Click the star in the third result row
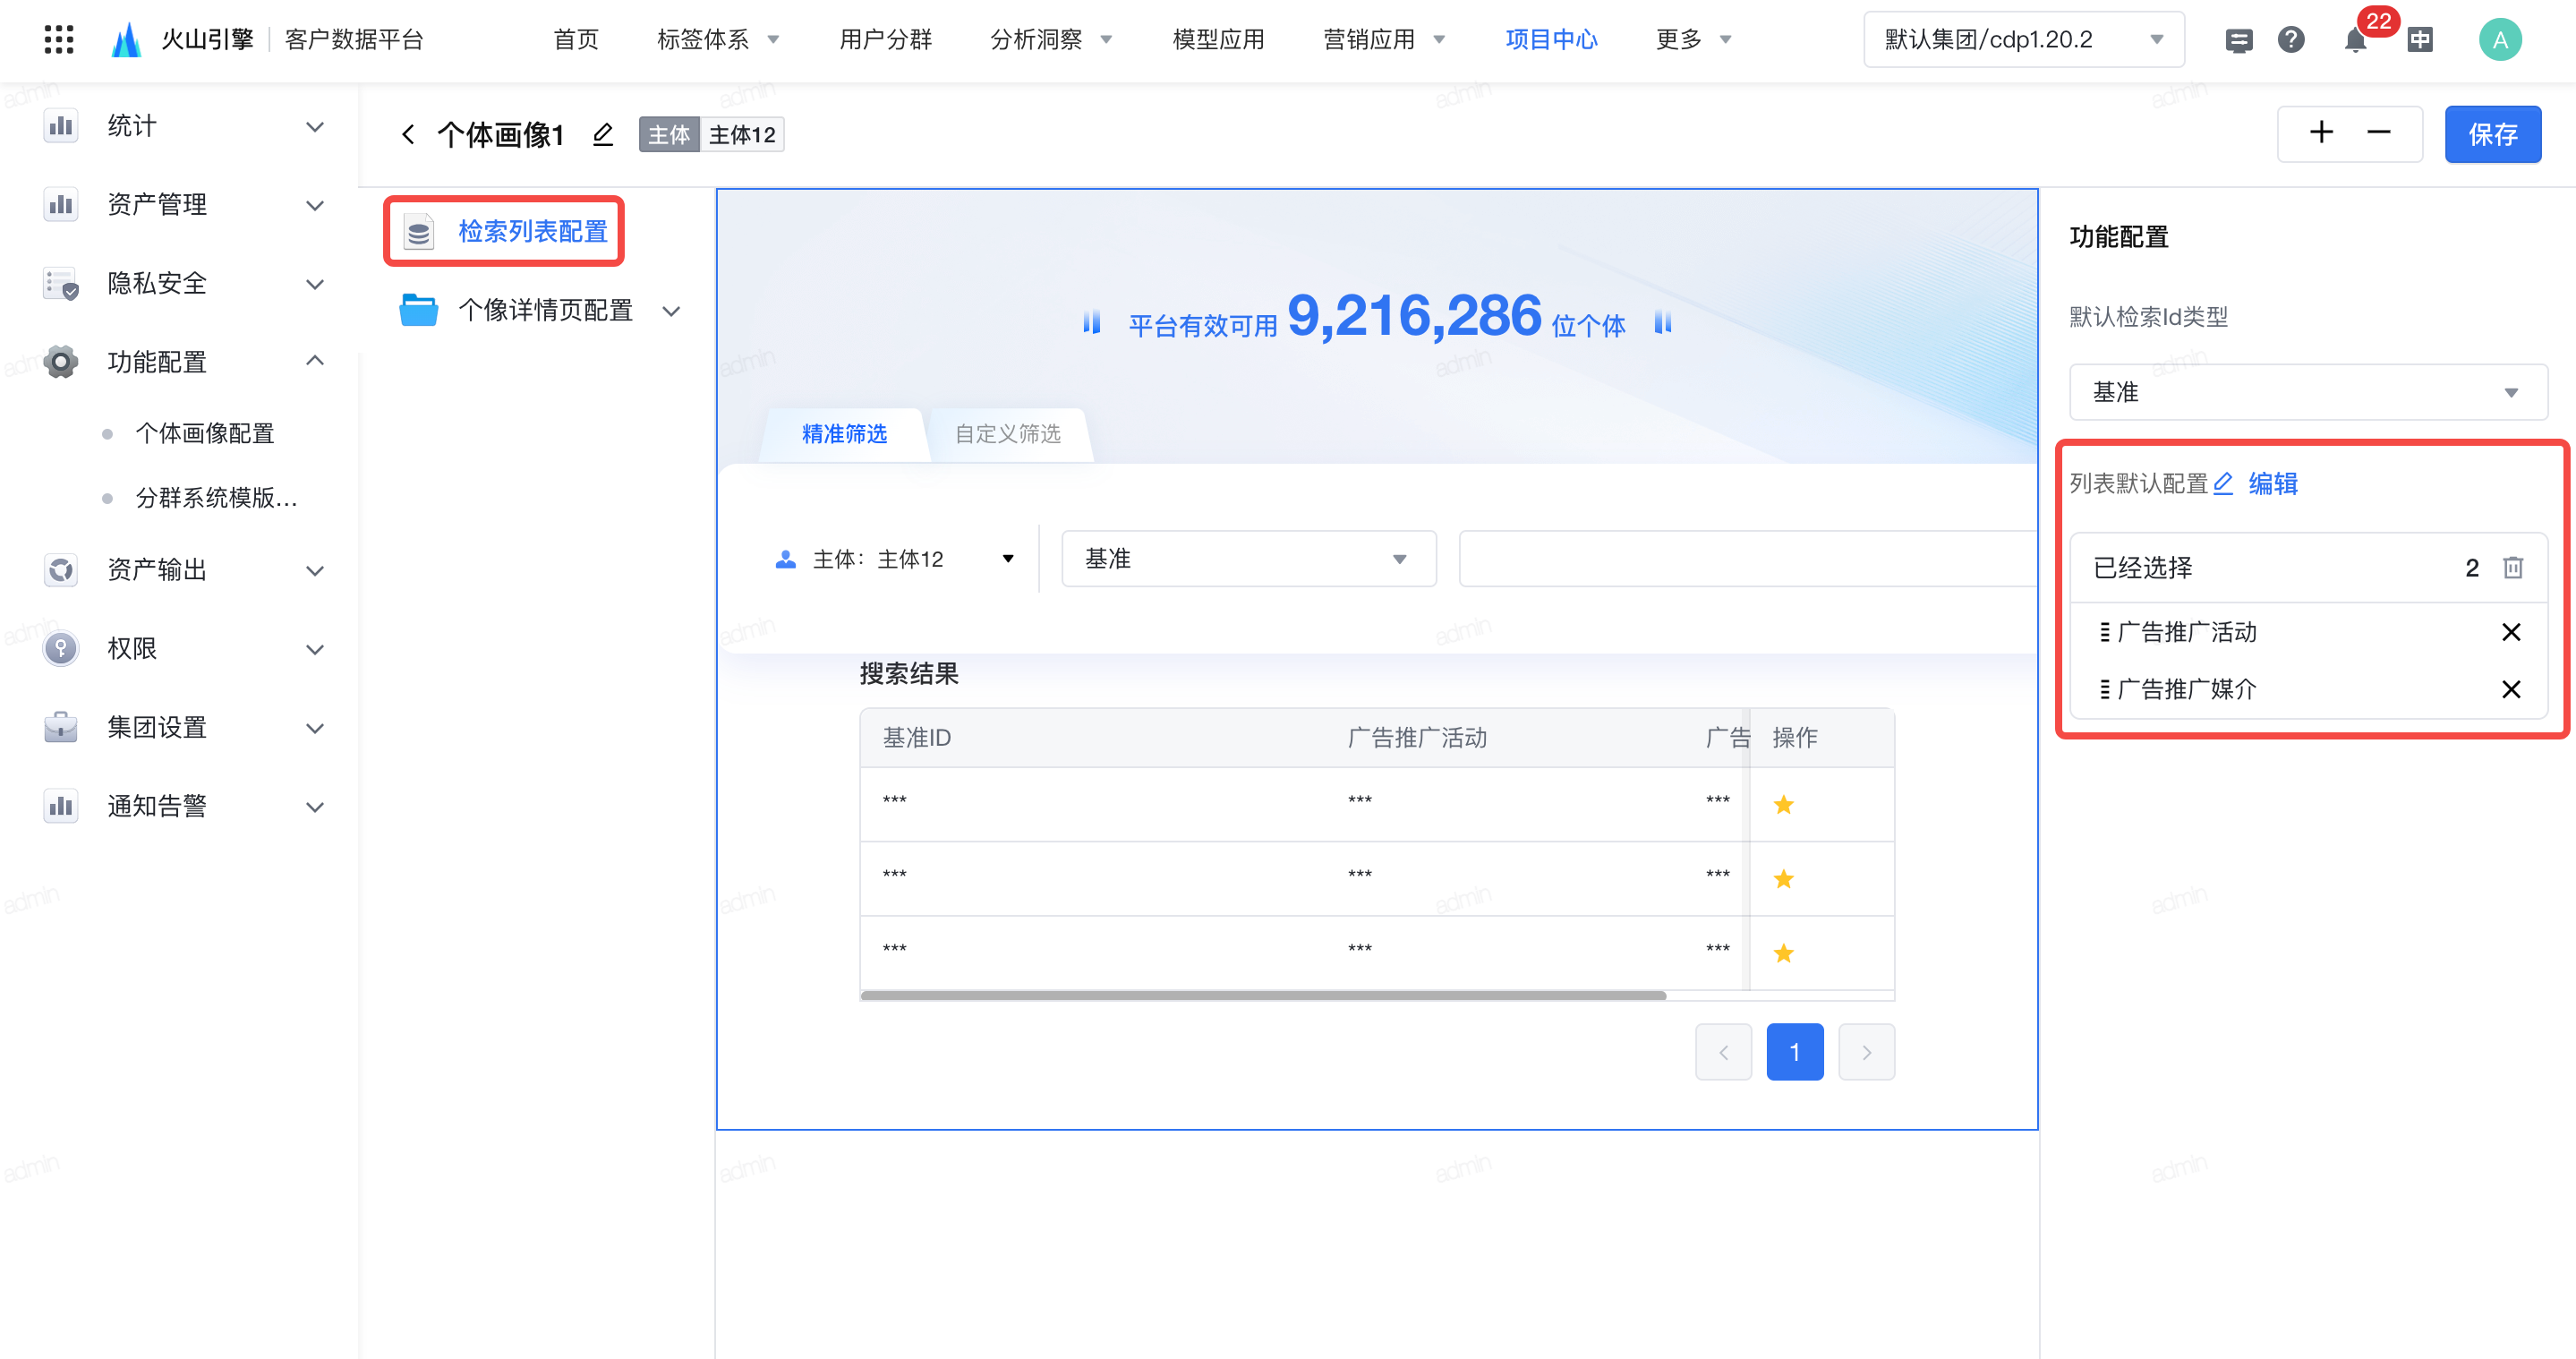 click(x=1783, y=953)
